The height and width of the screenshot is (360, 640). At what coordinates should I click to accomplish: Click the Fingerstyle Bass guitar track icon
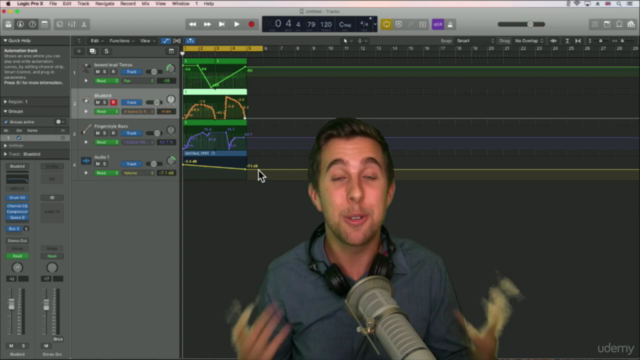point(86,130)
